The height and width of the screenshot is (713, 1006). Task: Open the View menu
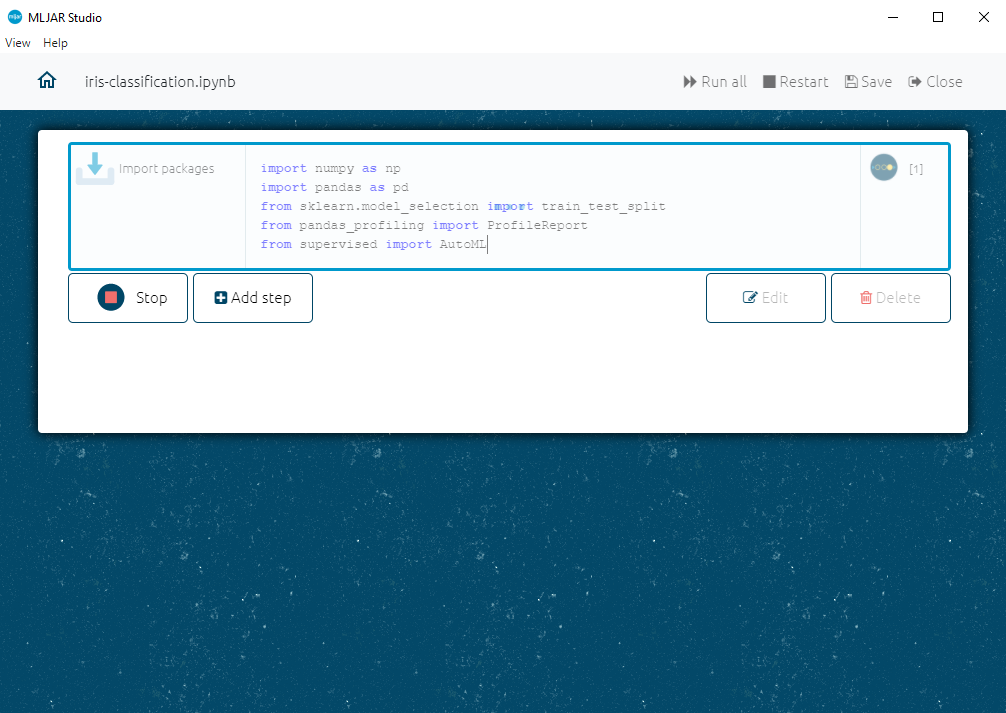coord(18,43)
